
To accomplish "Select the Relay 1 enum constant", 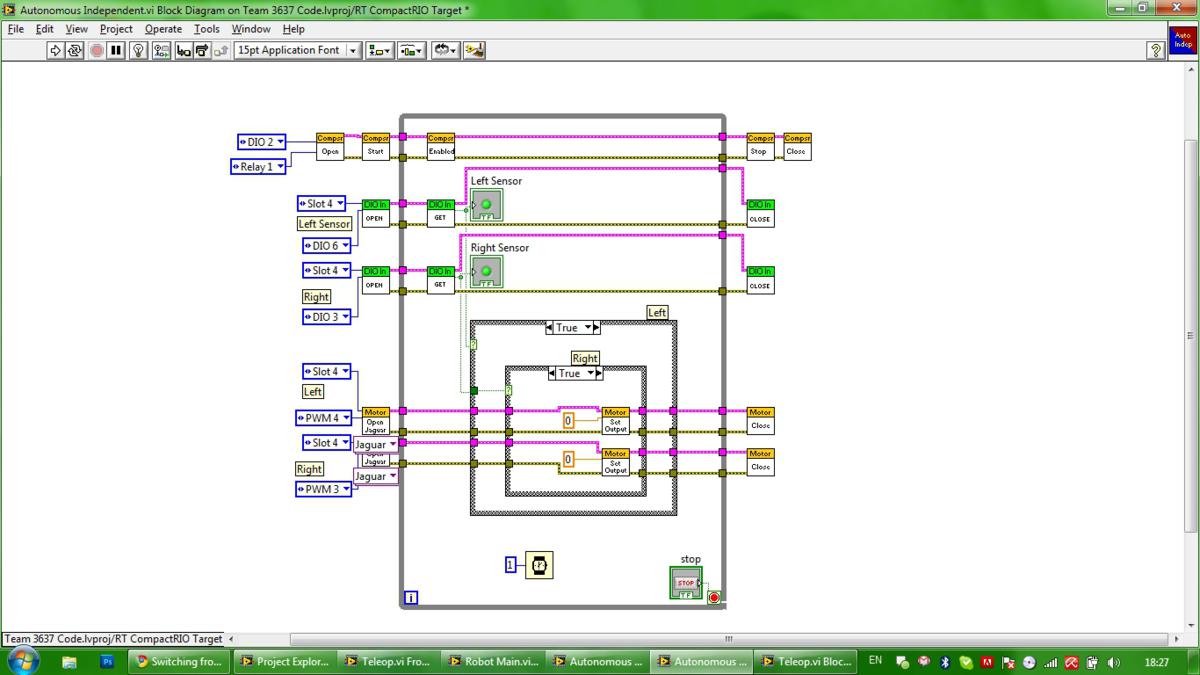I will tap(259, 167).
